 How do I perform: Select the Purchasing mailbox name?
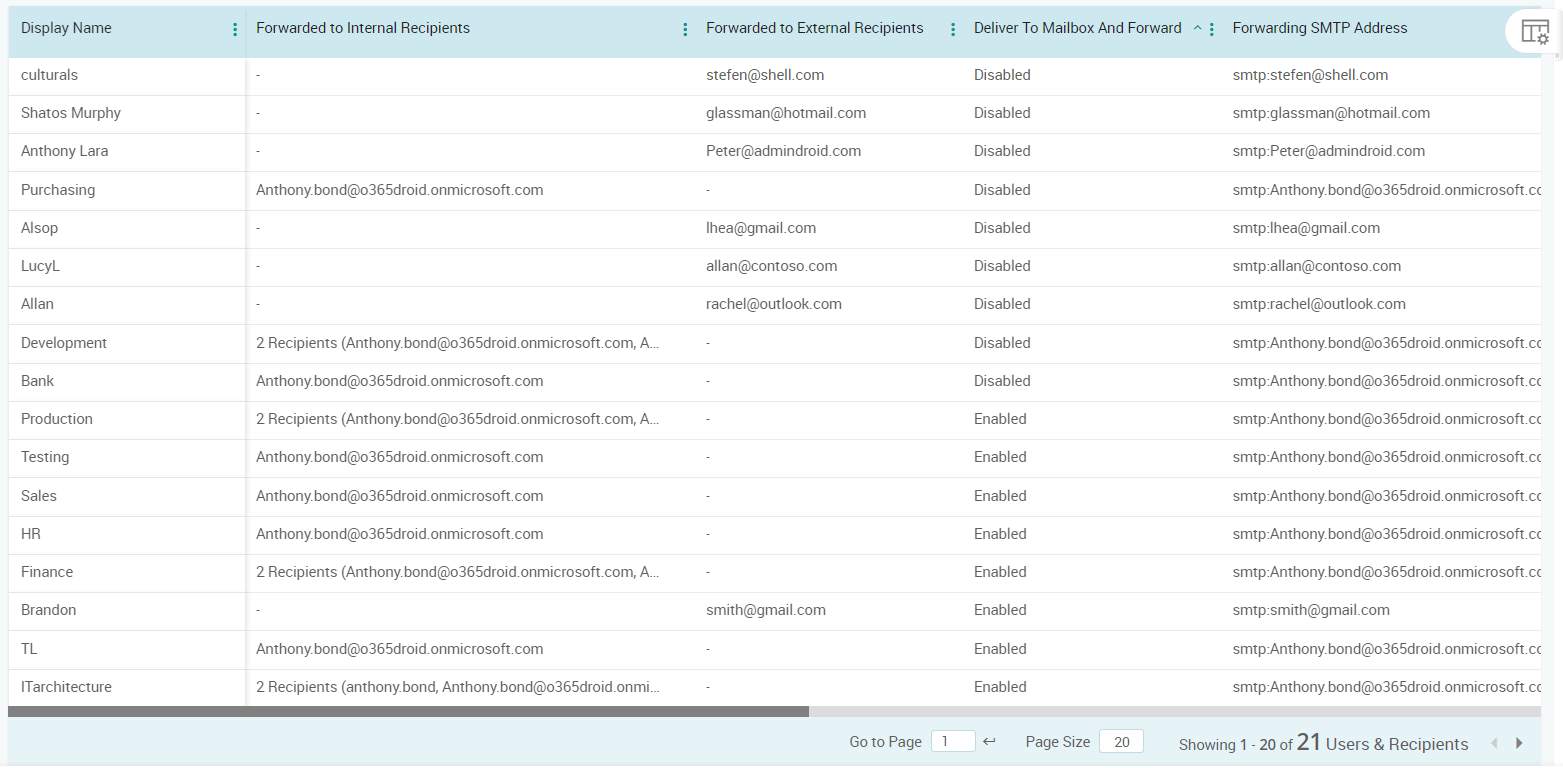point(58,190)
